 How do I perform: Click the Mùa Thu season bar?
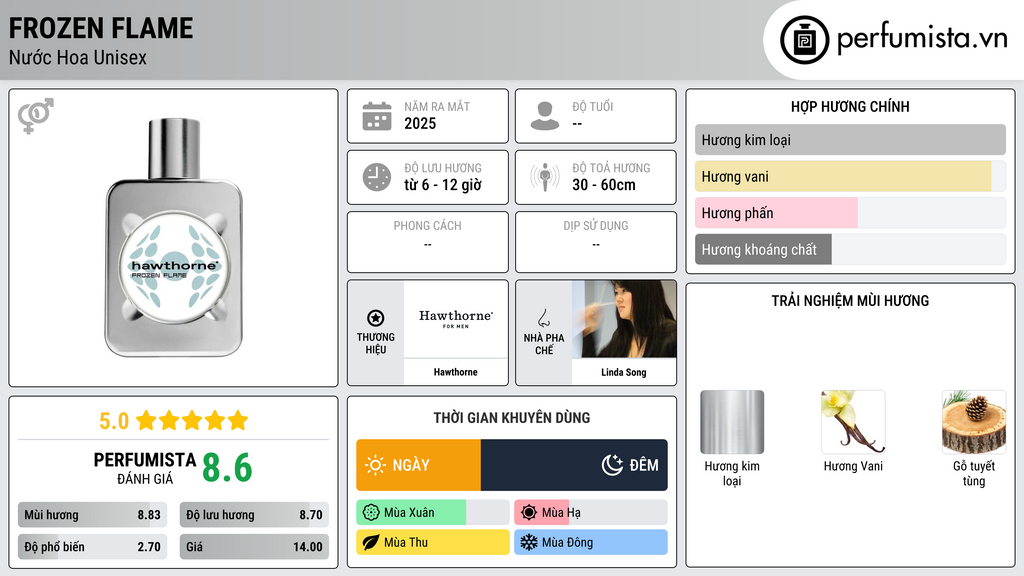433,542
